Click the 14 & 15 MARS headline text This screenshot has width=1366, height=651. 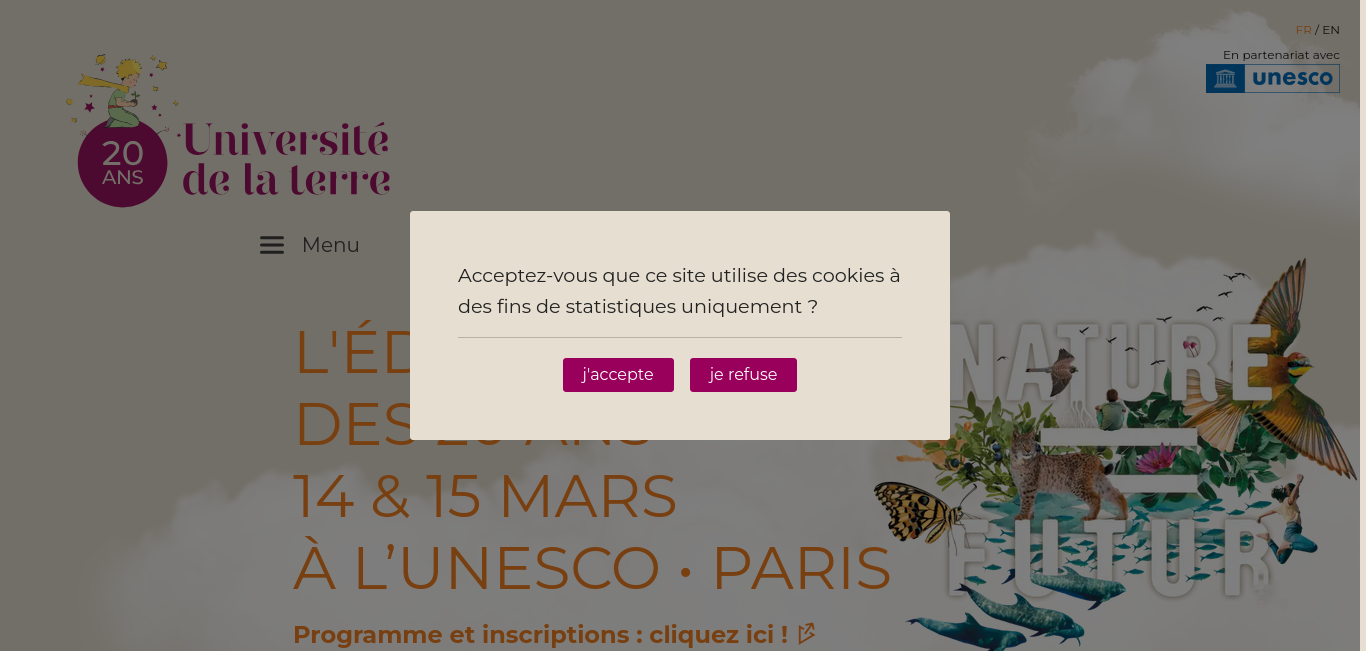click(485, 496)
